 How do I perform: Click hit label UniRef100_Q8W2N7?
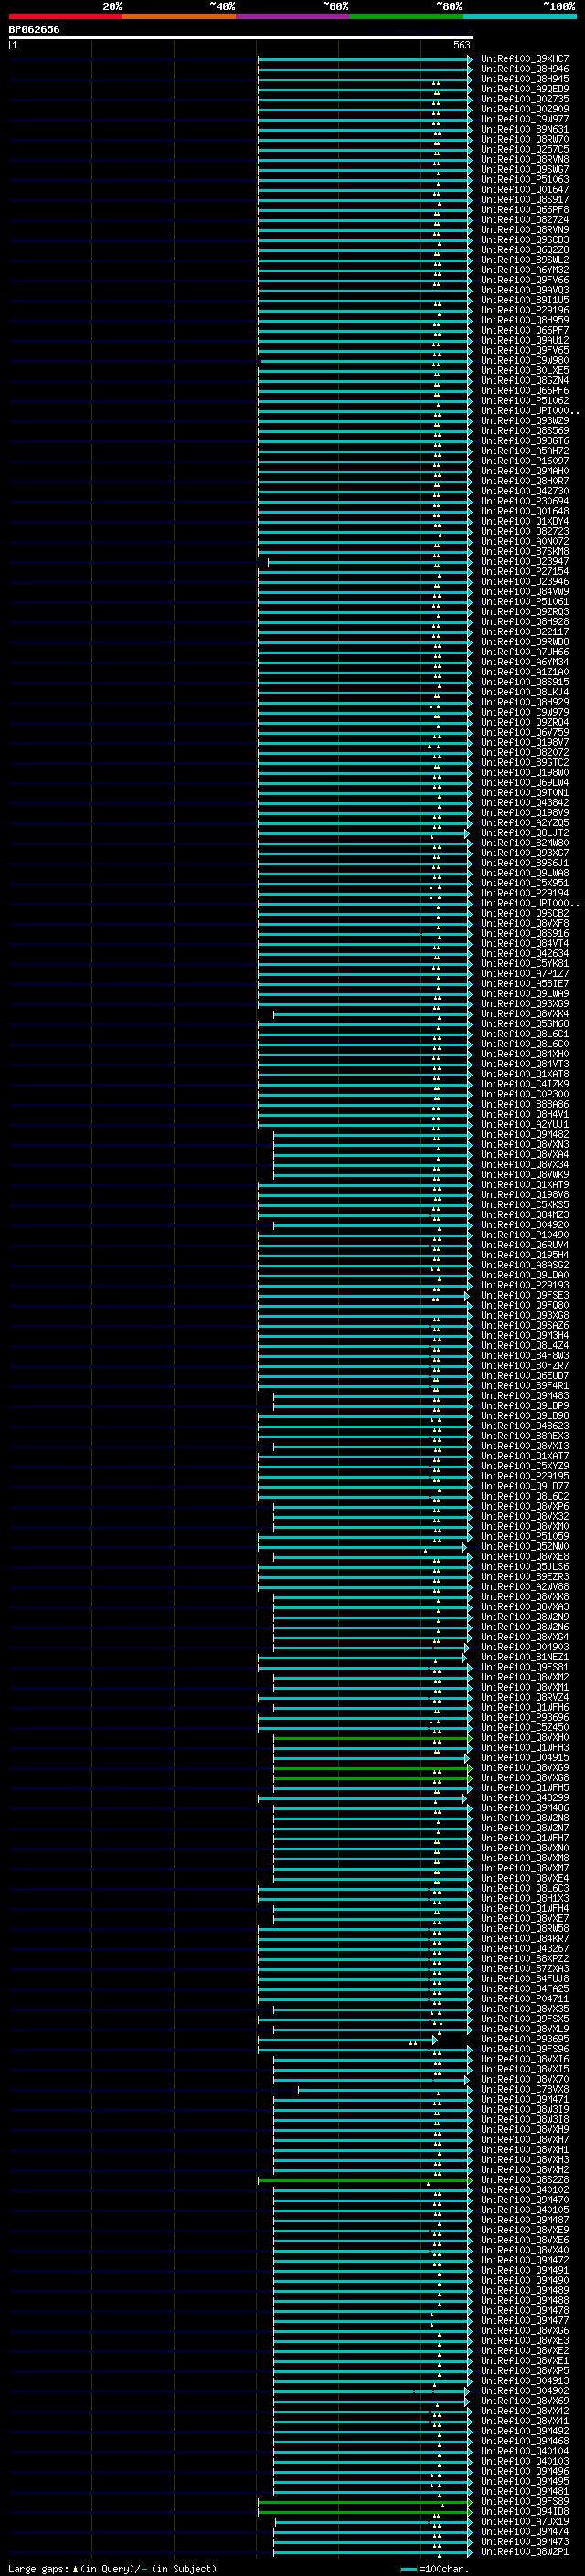coord(525,1828)
